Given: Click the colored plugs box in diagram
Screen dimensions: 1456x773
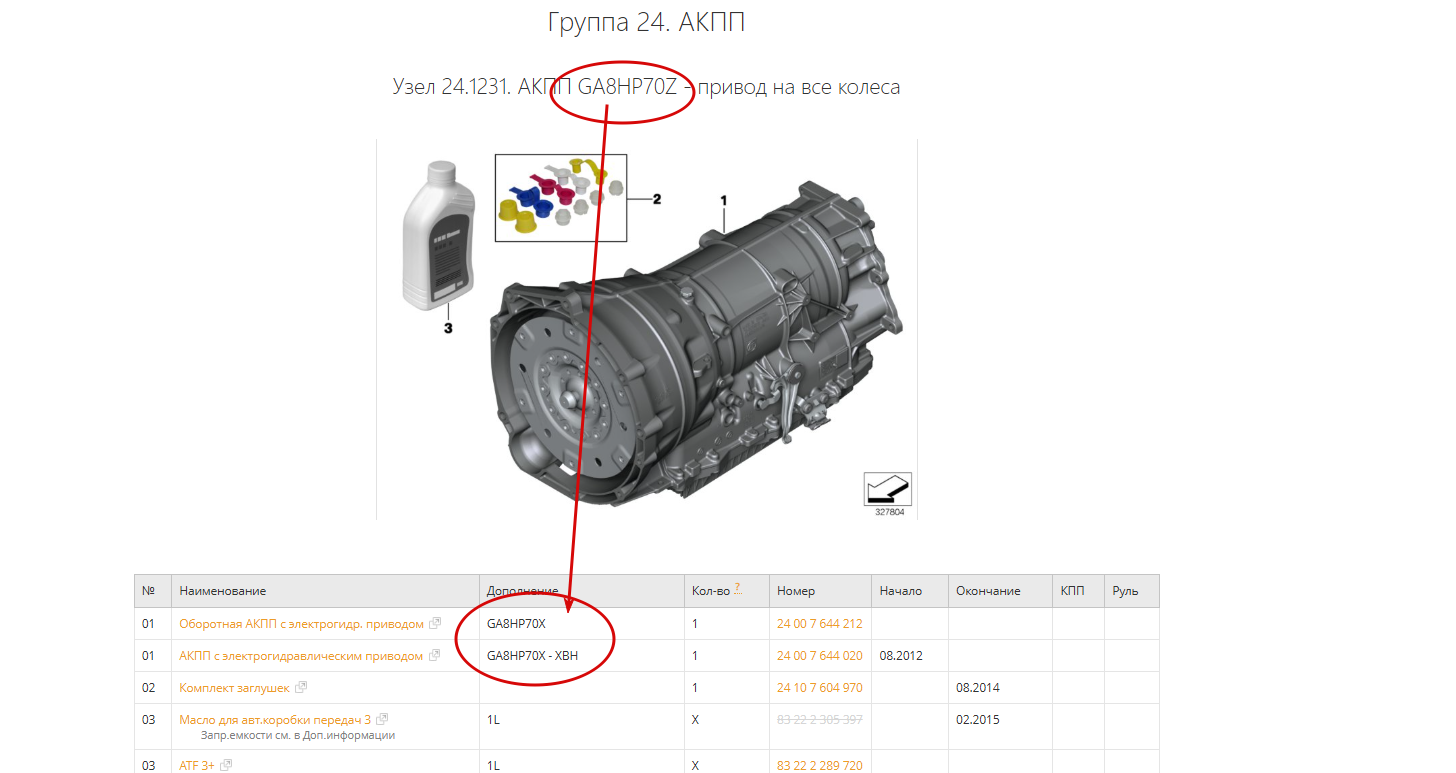Looking at the screenshot, I should point(561,198).
